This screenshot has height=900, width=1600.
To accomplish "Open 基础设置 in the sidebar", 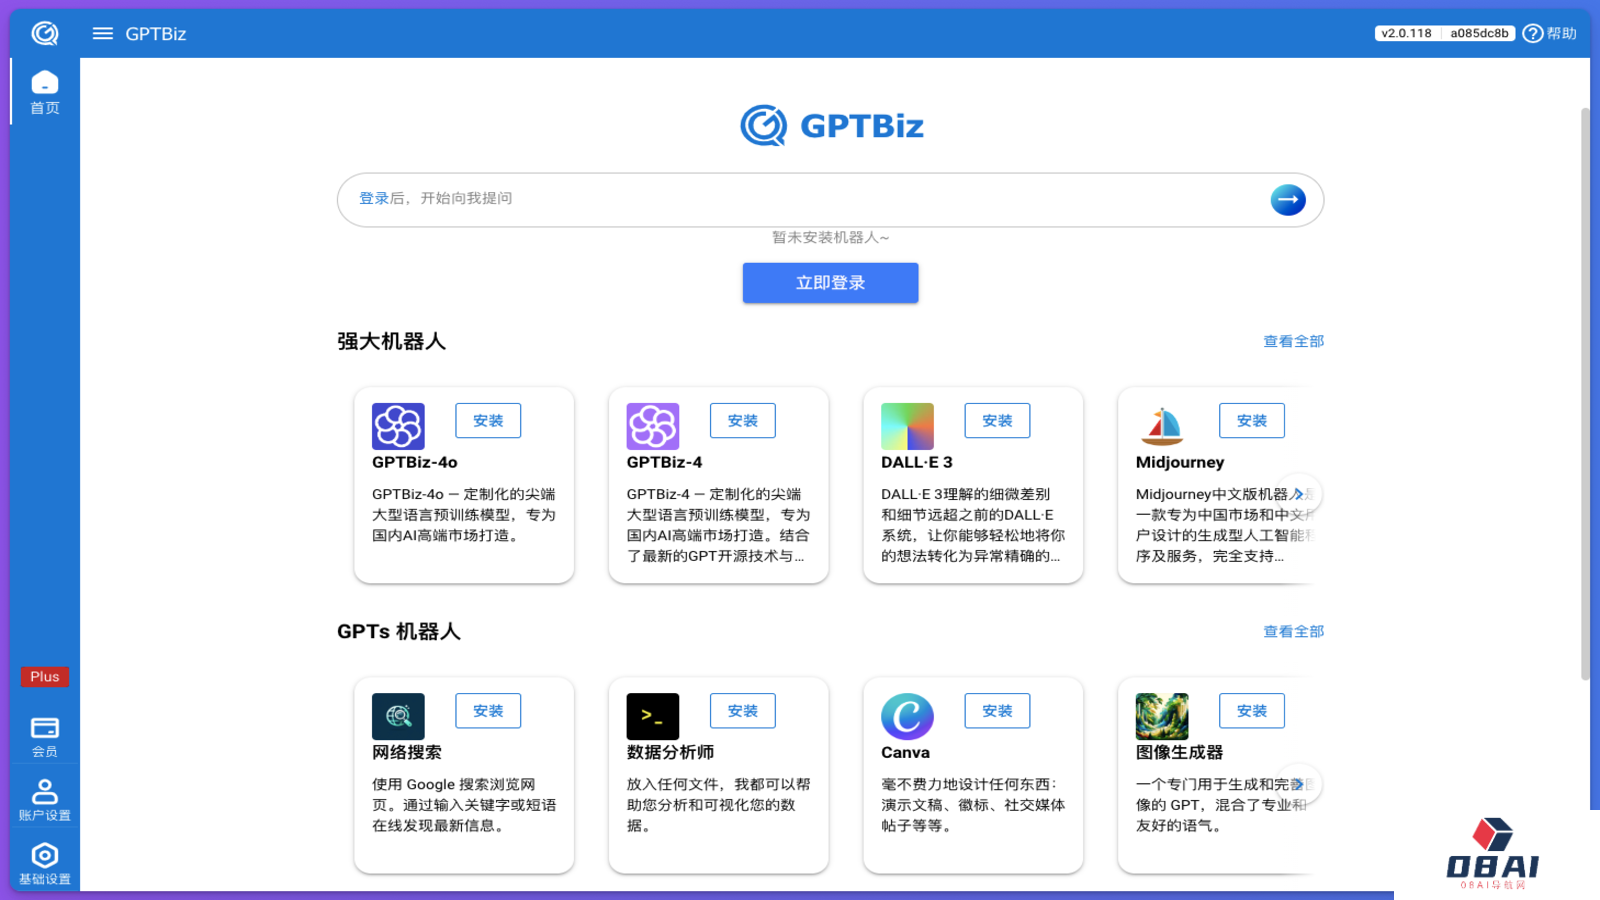I will (43, 864).
